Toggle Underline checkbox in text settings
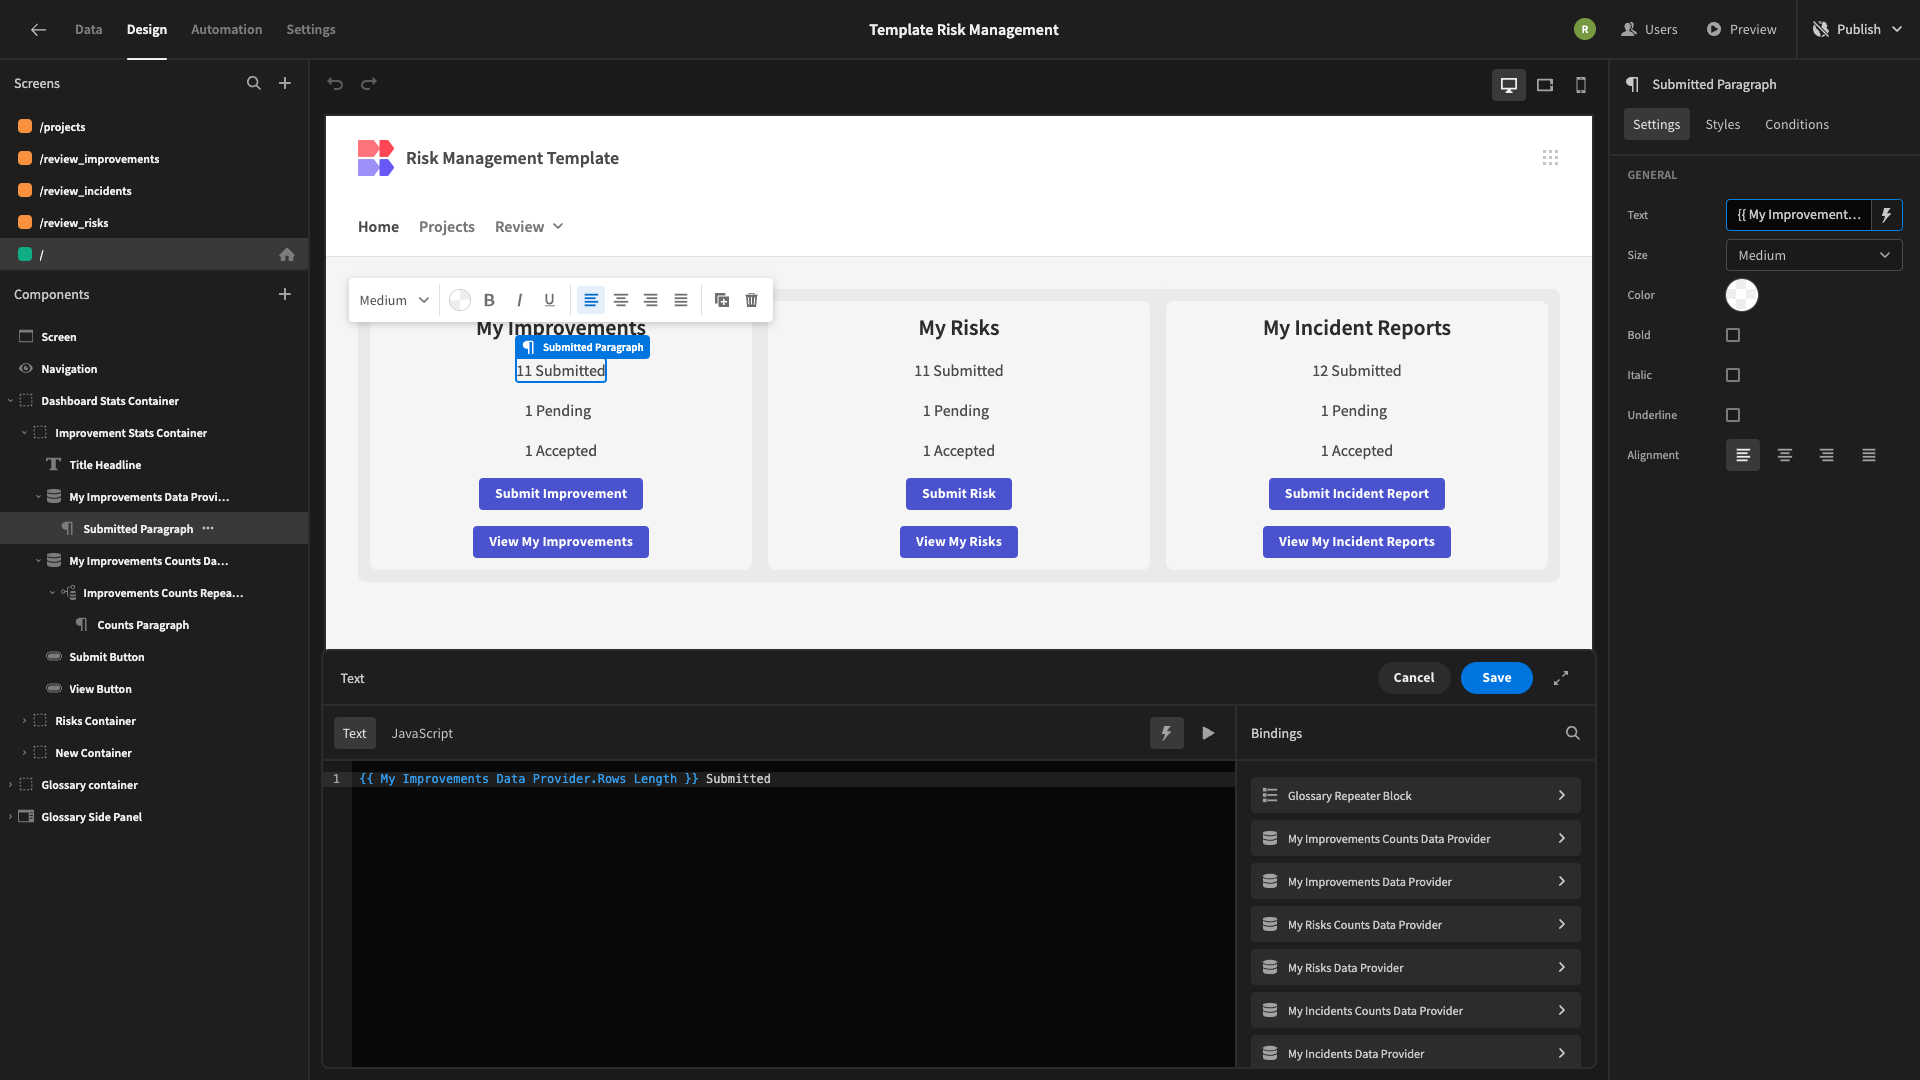Screen dimensions: 1920x1080 (1733, 415)
